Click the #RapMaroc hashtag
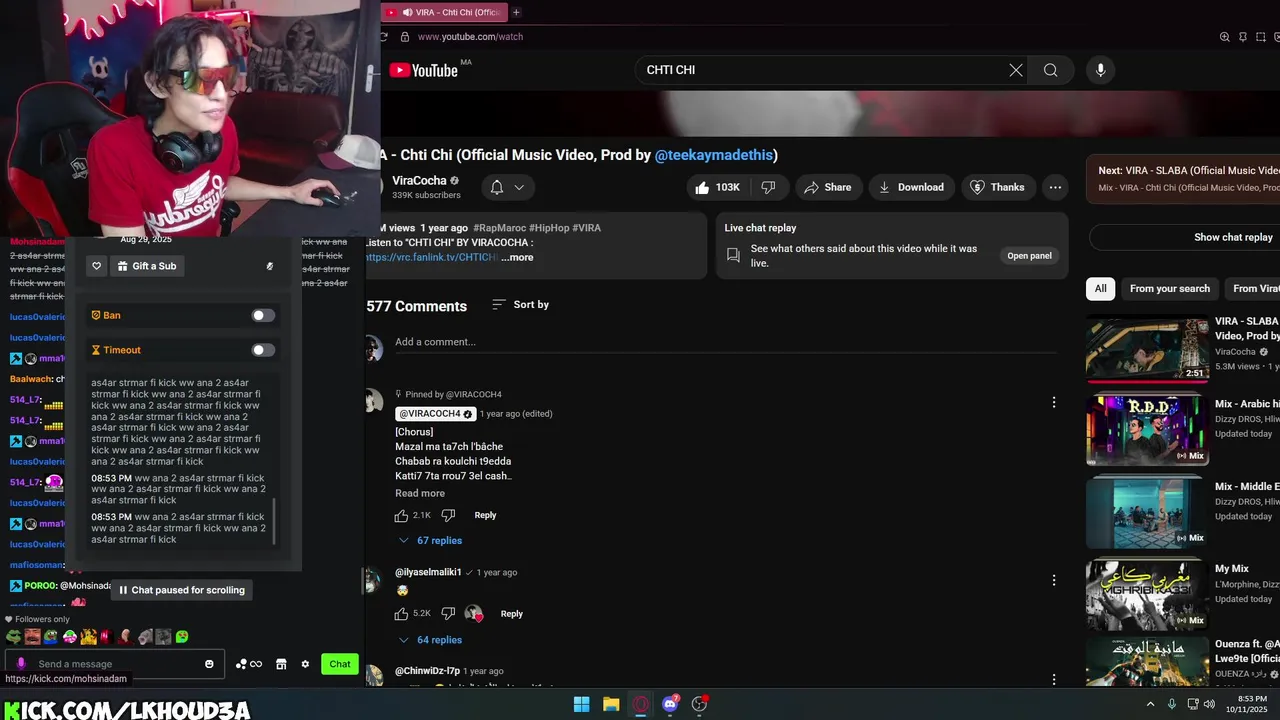The image size is (1280, 720). [x=498, y=228]
